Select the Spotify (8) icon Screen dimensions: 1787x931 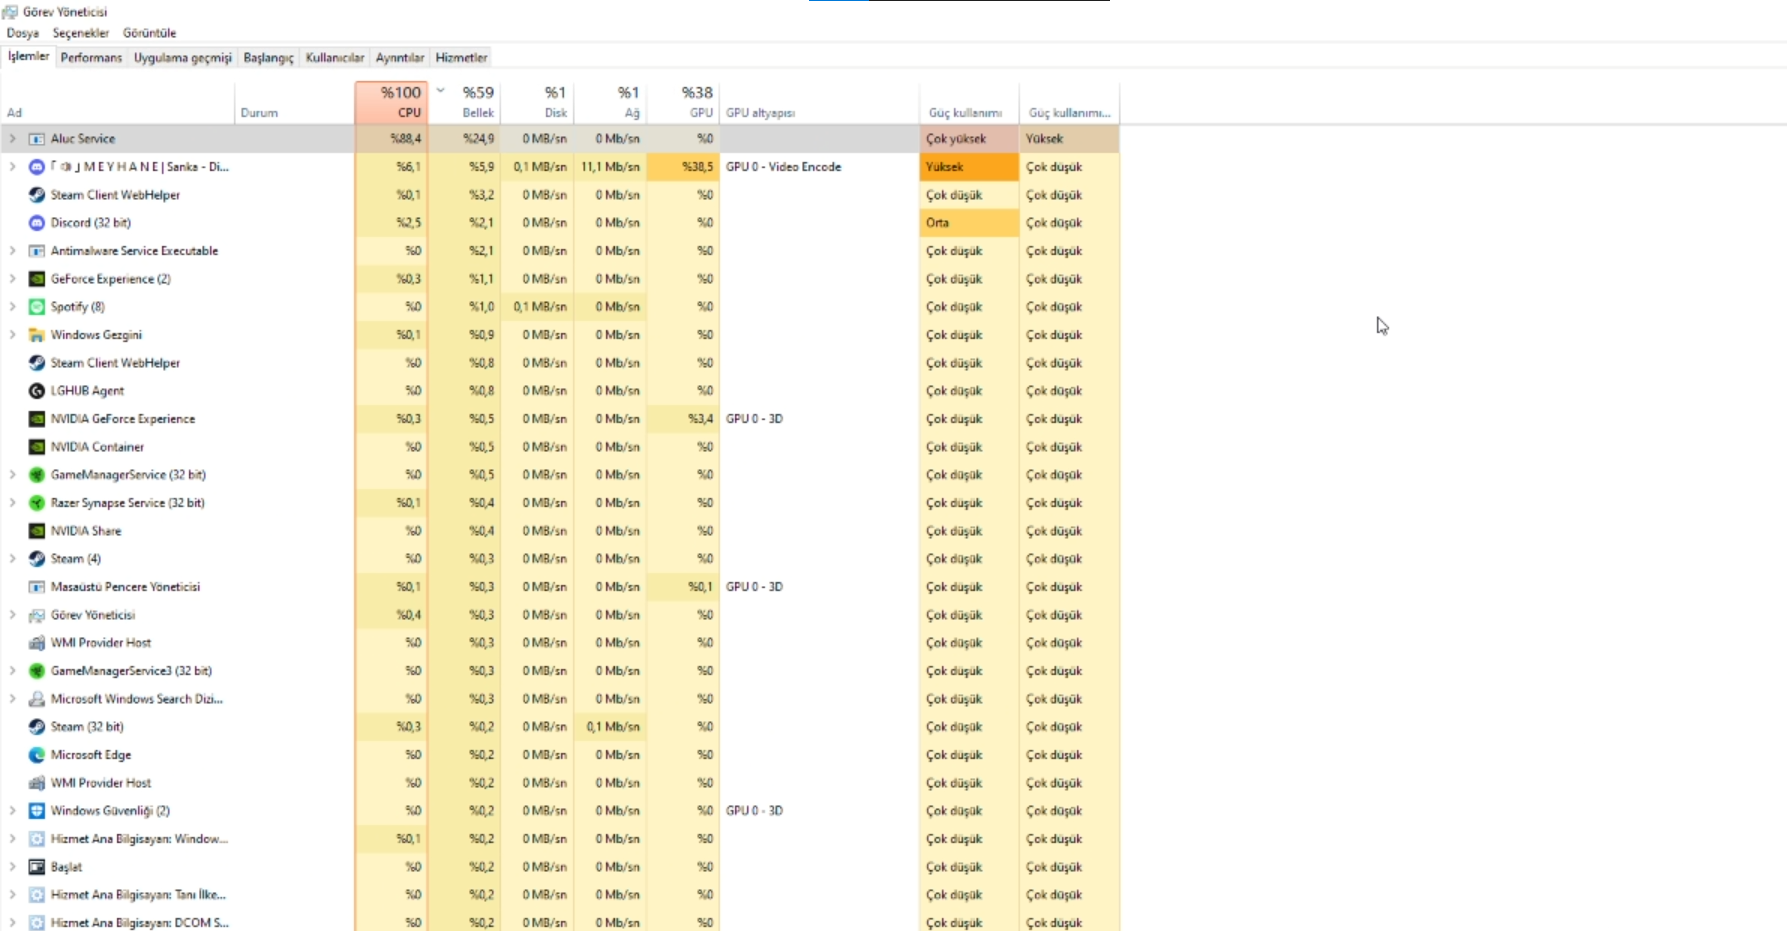click(37, 307)
